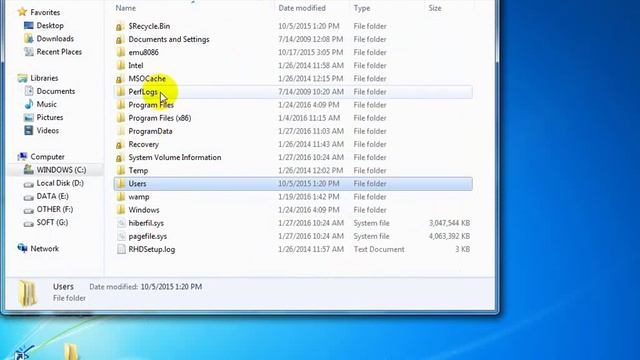Select the ProgramData folder name

pos(150,131)
